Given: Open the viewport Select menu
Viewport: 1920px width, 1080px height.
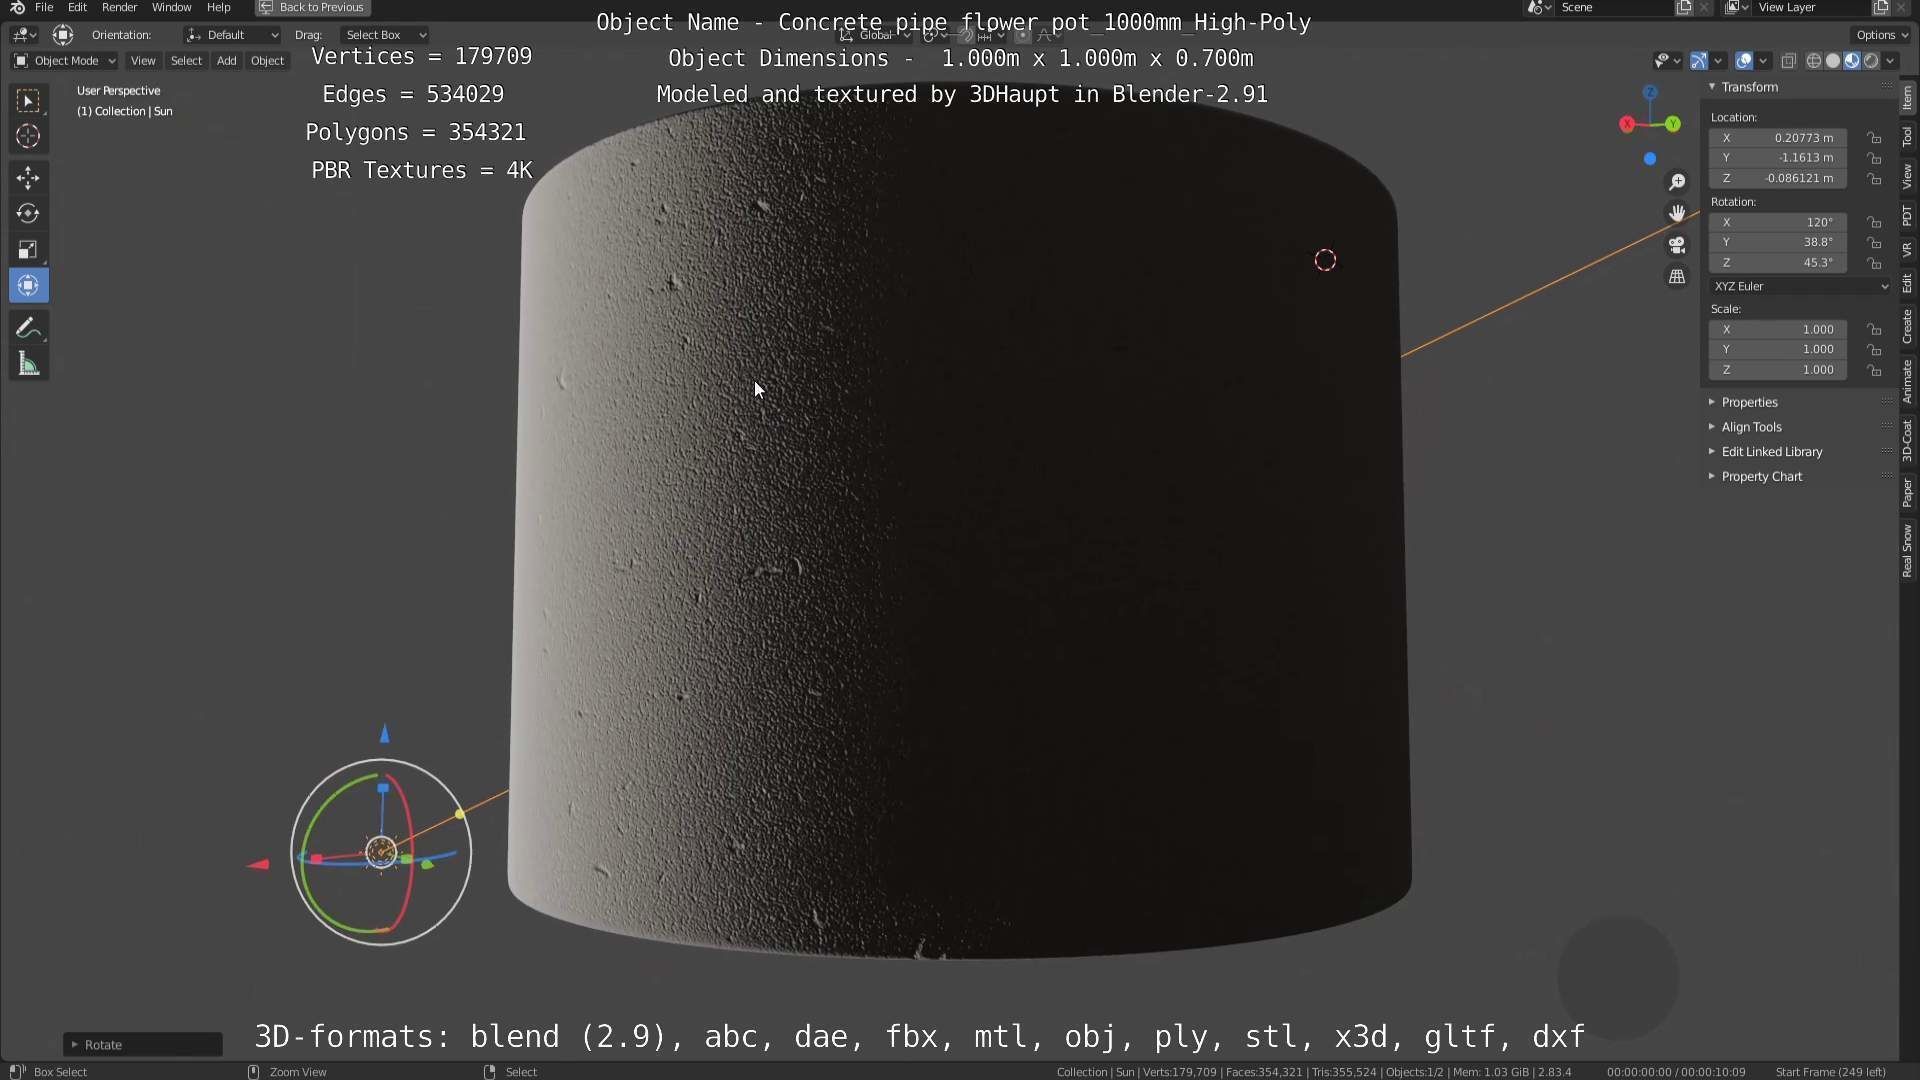Looking at the screenshot, I should pyautogui.click(x=186, y=61).
